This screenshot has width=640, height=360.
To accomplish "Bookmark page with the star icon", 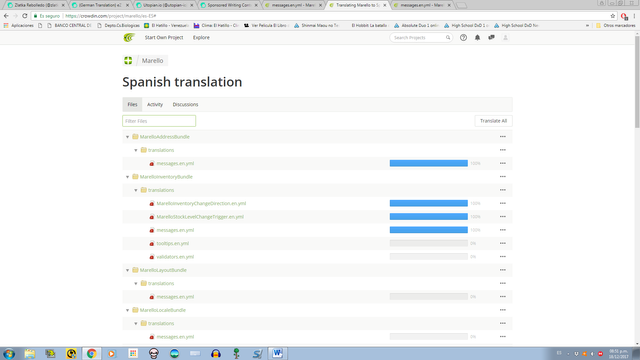I will pyautogui.click(x=613, y=16).
